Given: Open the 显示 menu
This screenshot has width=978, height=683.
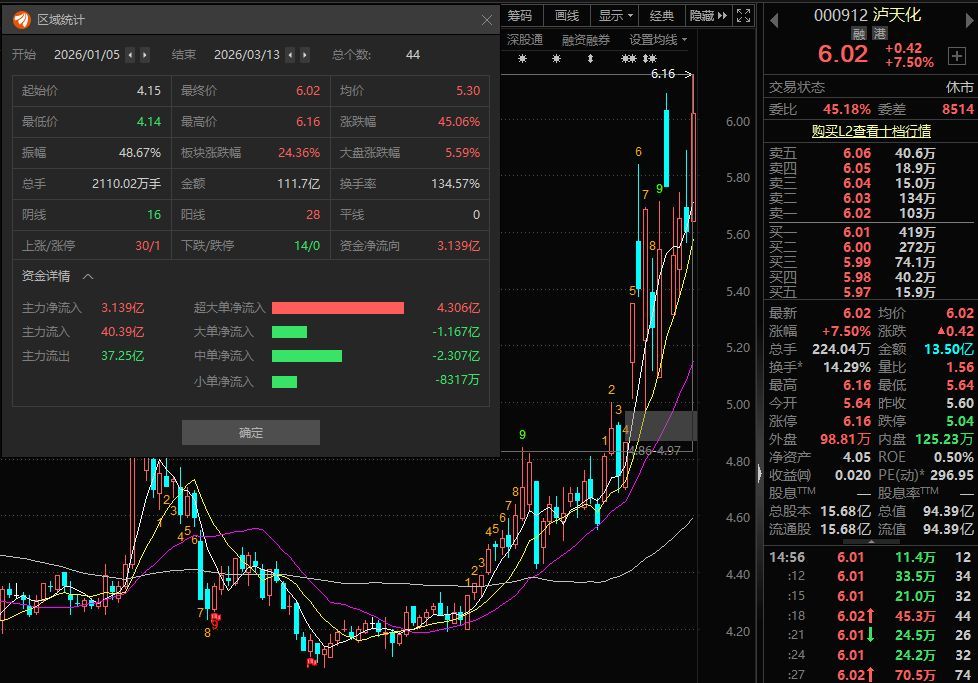Looking at the screenshot, I should click(x=613, y=15).
